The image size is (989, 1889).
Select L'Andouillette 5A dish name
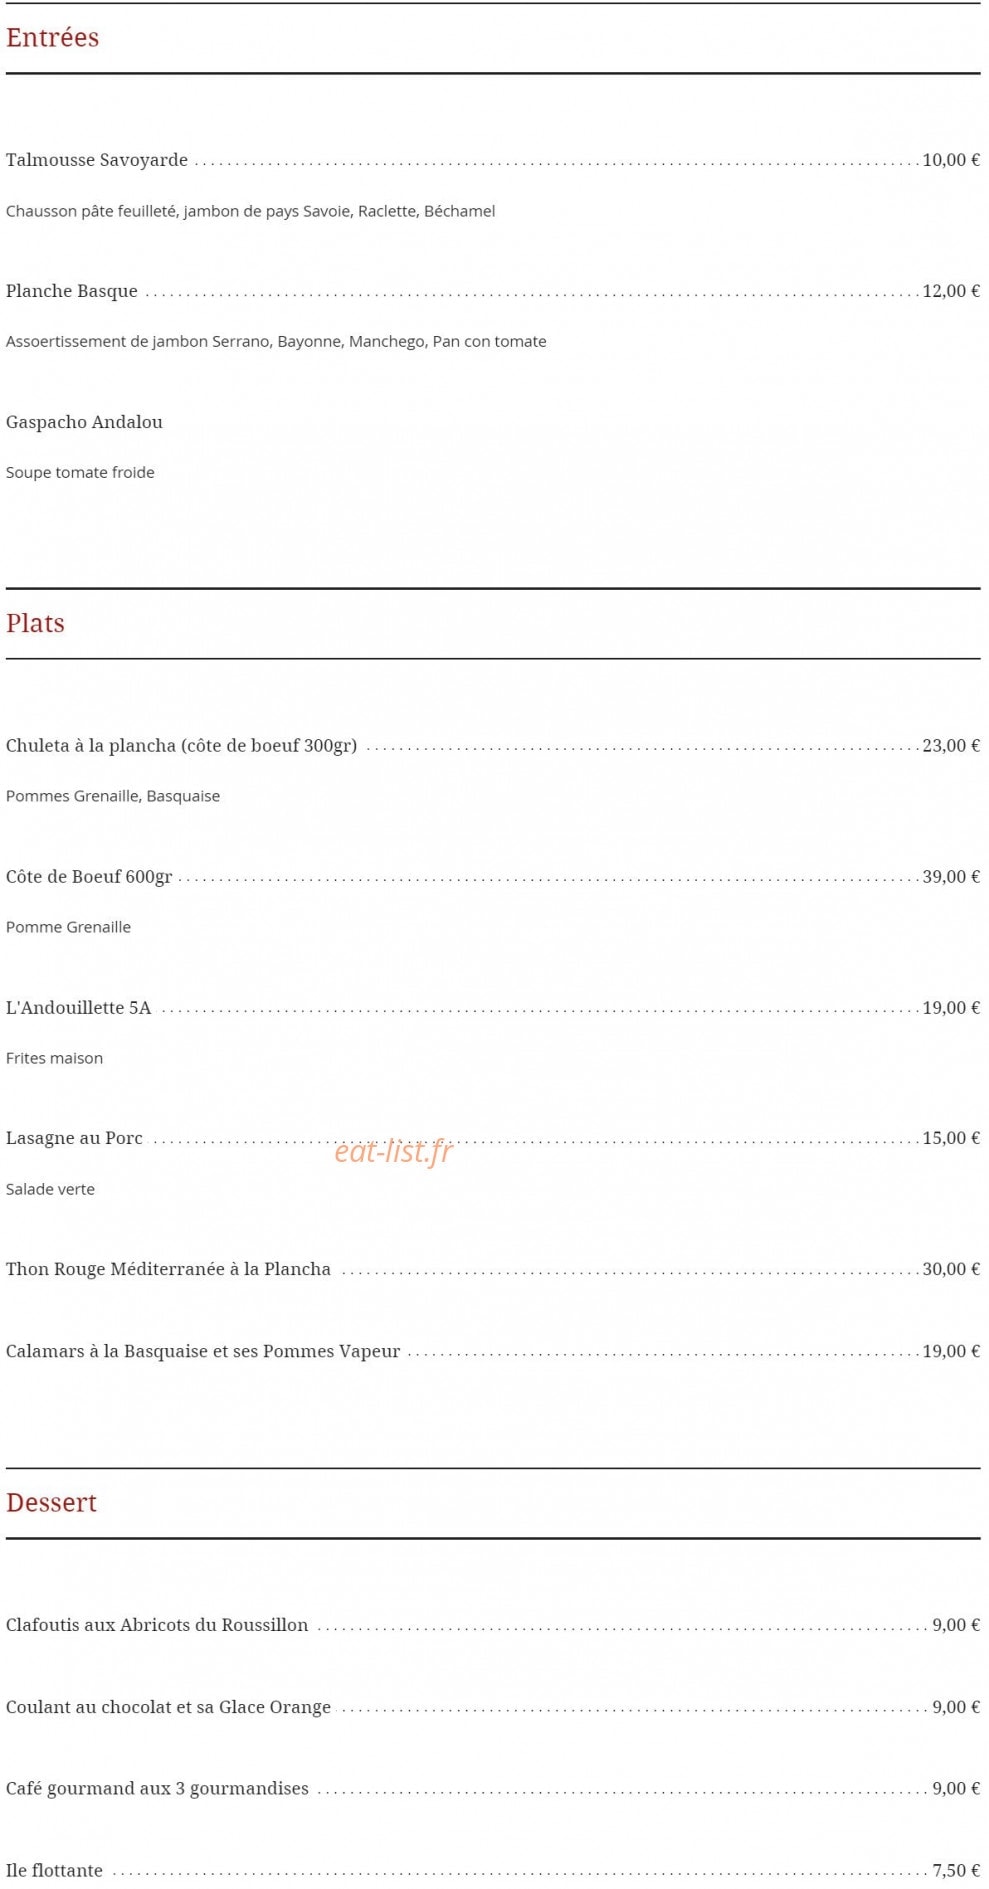tap(79, 1008)
